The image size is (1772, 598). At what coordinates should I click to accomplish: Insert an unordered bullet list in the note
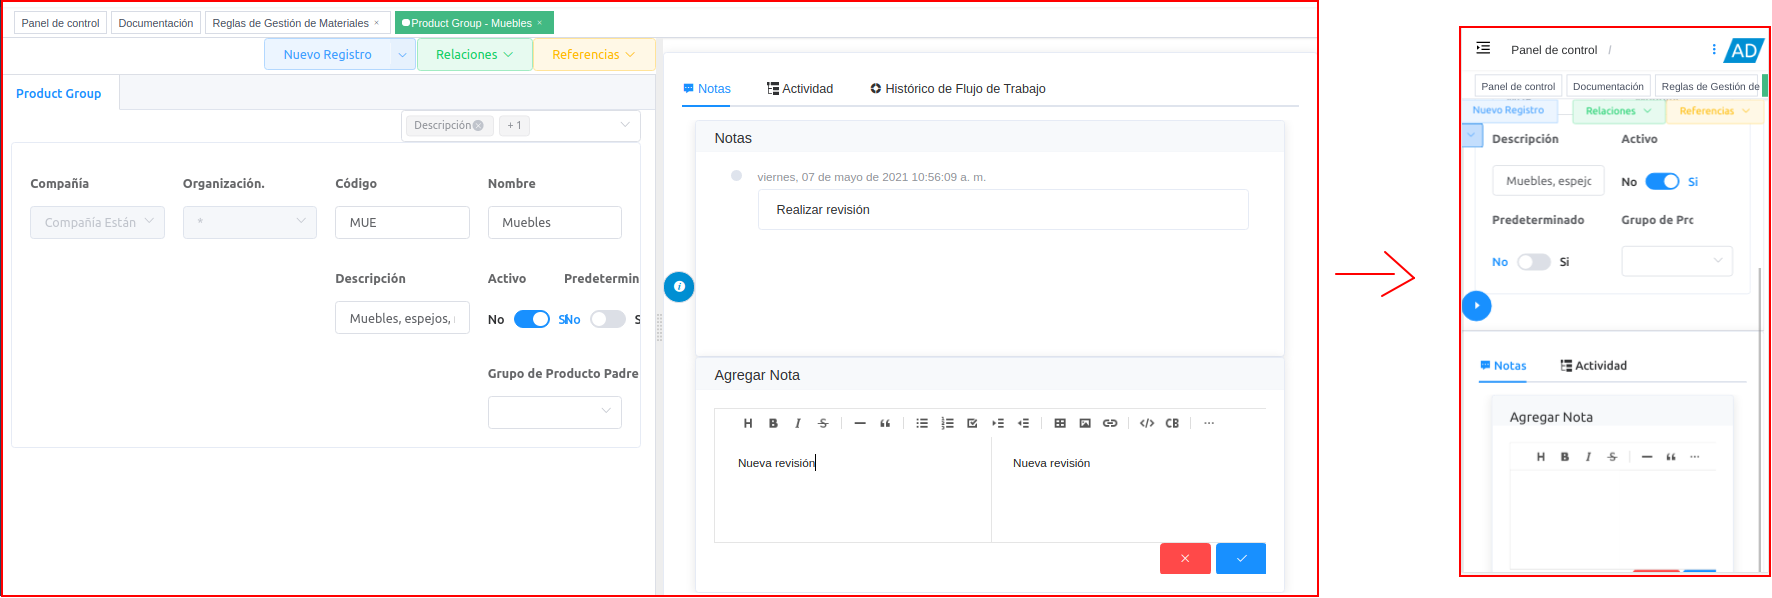pos(921,423)
